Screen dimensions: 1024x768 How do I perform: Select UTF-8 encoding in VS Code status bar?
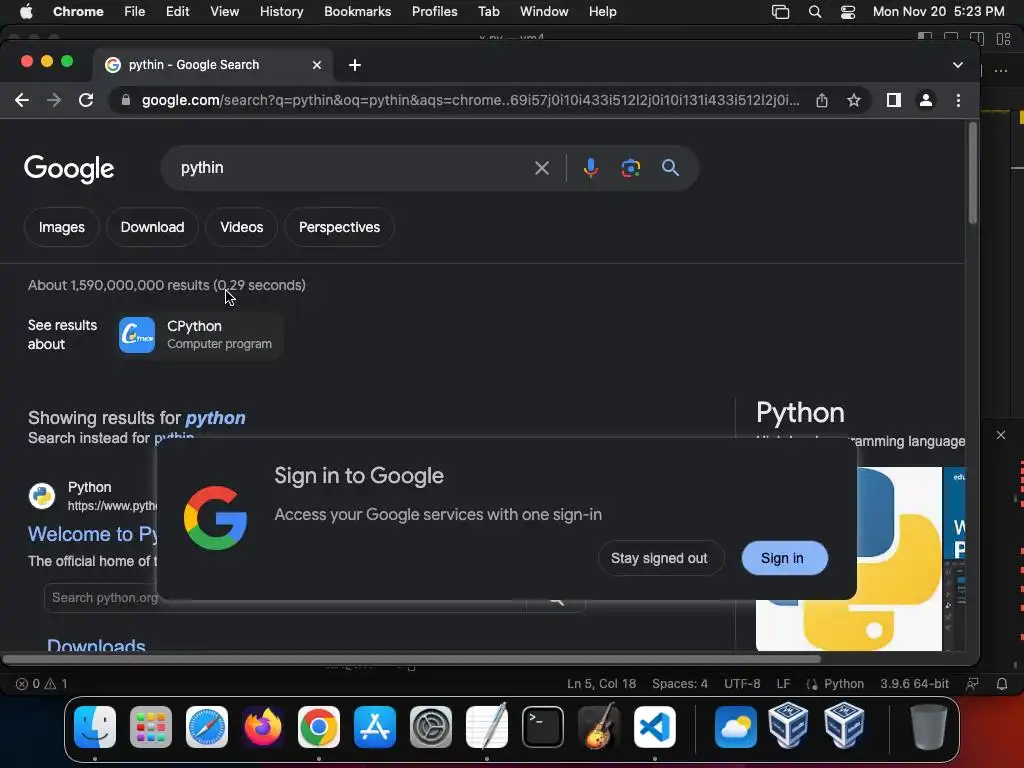click(742, 684)
